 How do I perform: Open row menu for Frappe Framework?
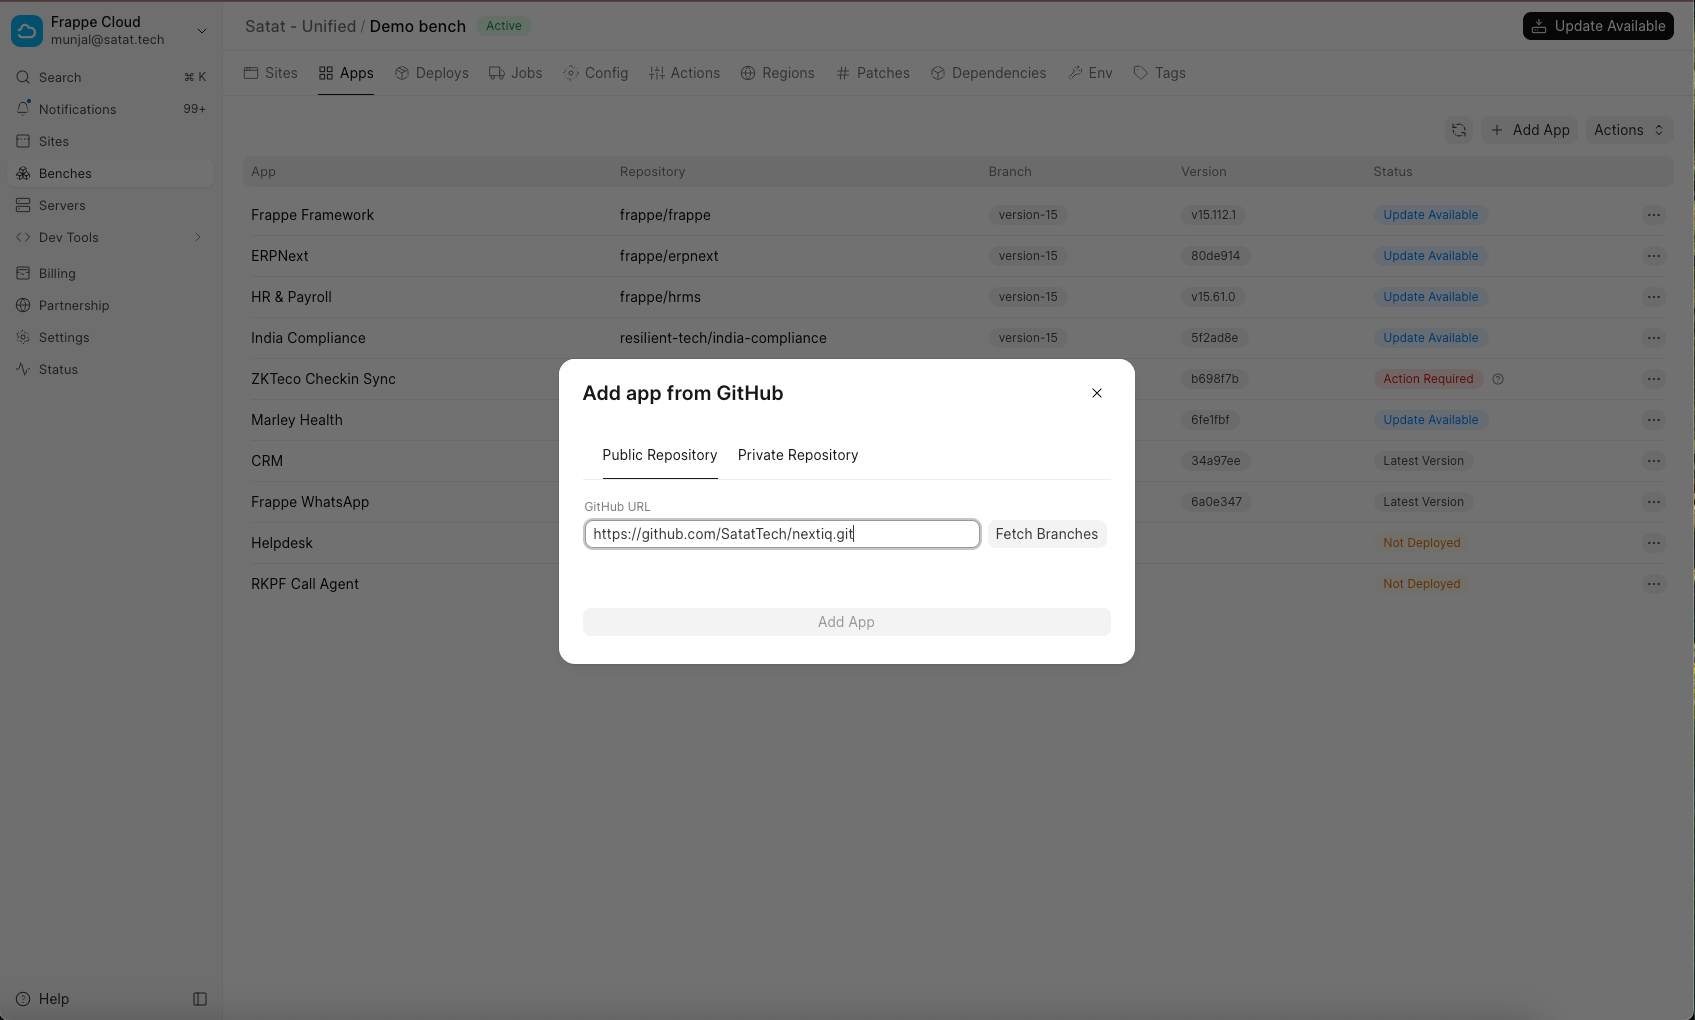tap(1654, 215)
